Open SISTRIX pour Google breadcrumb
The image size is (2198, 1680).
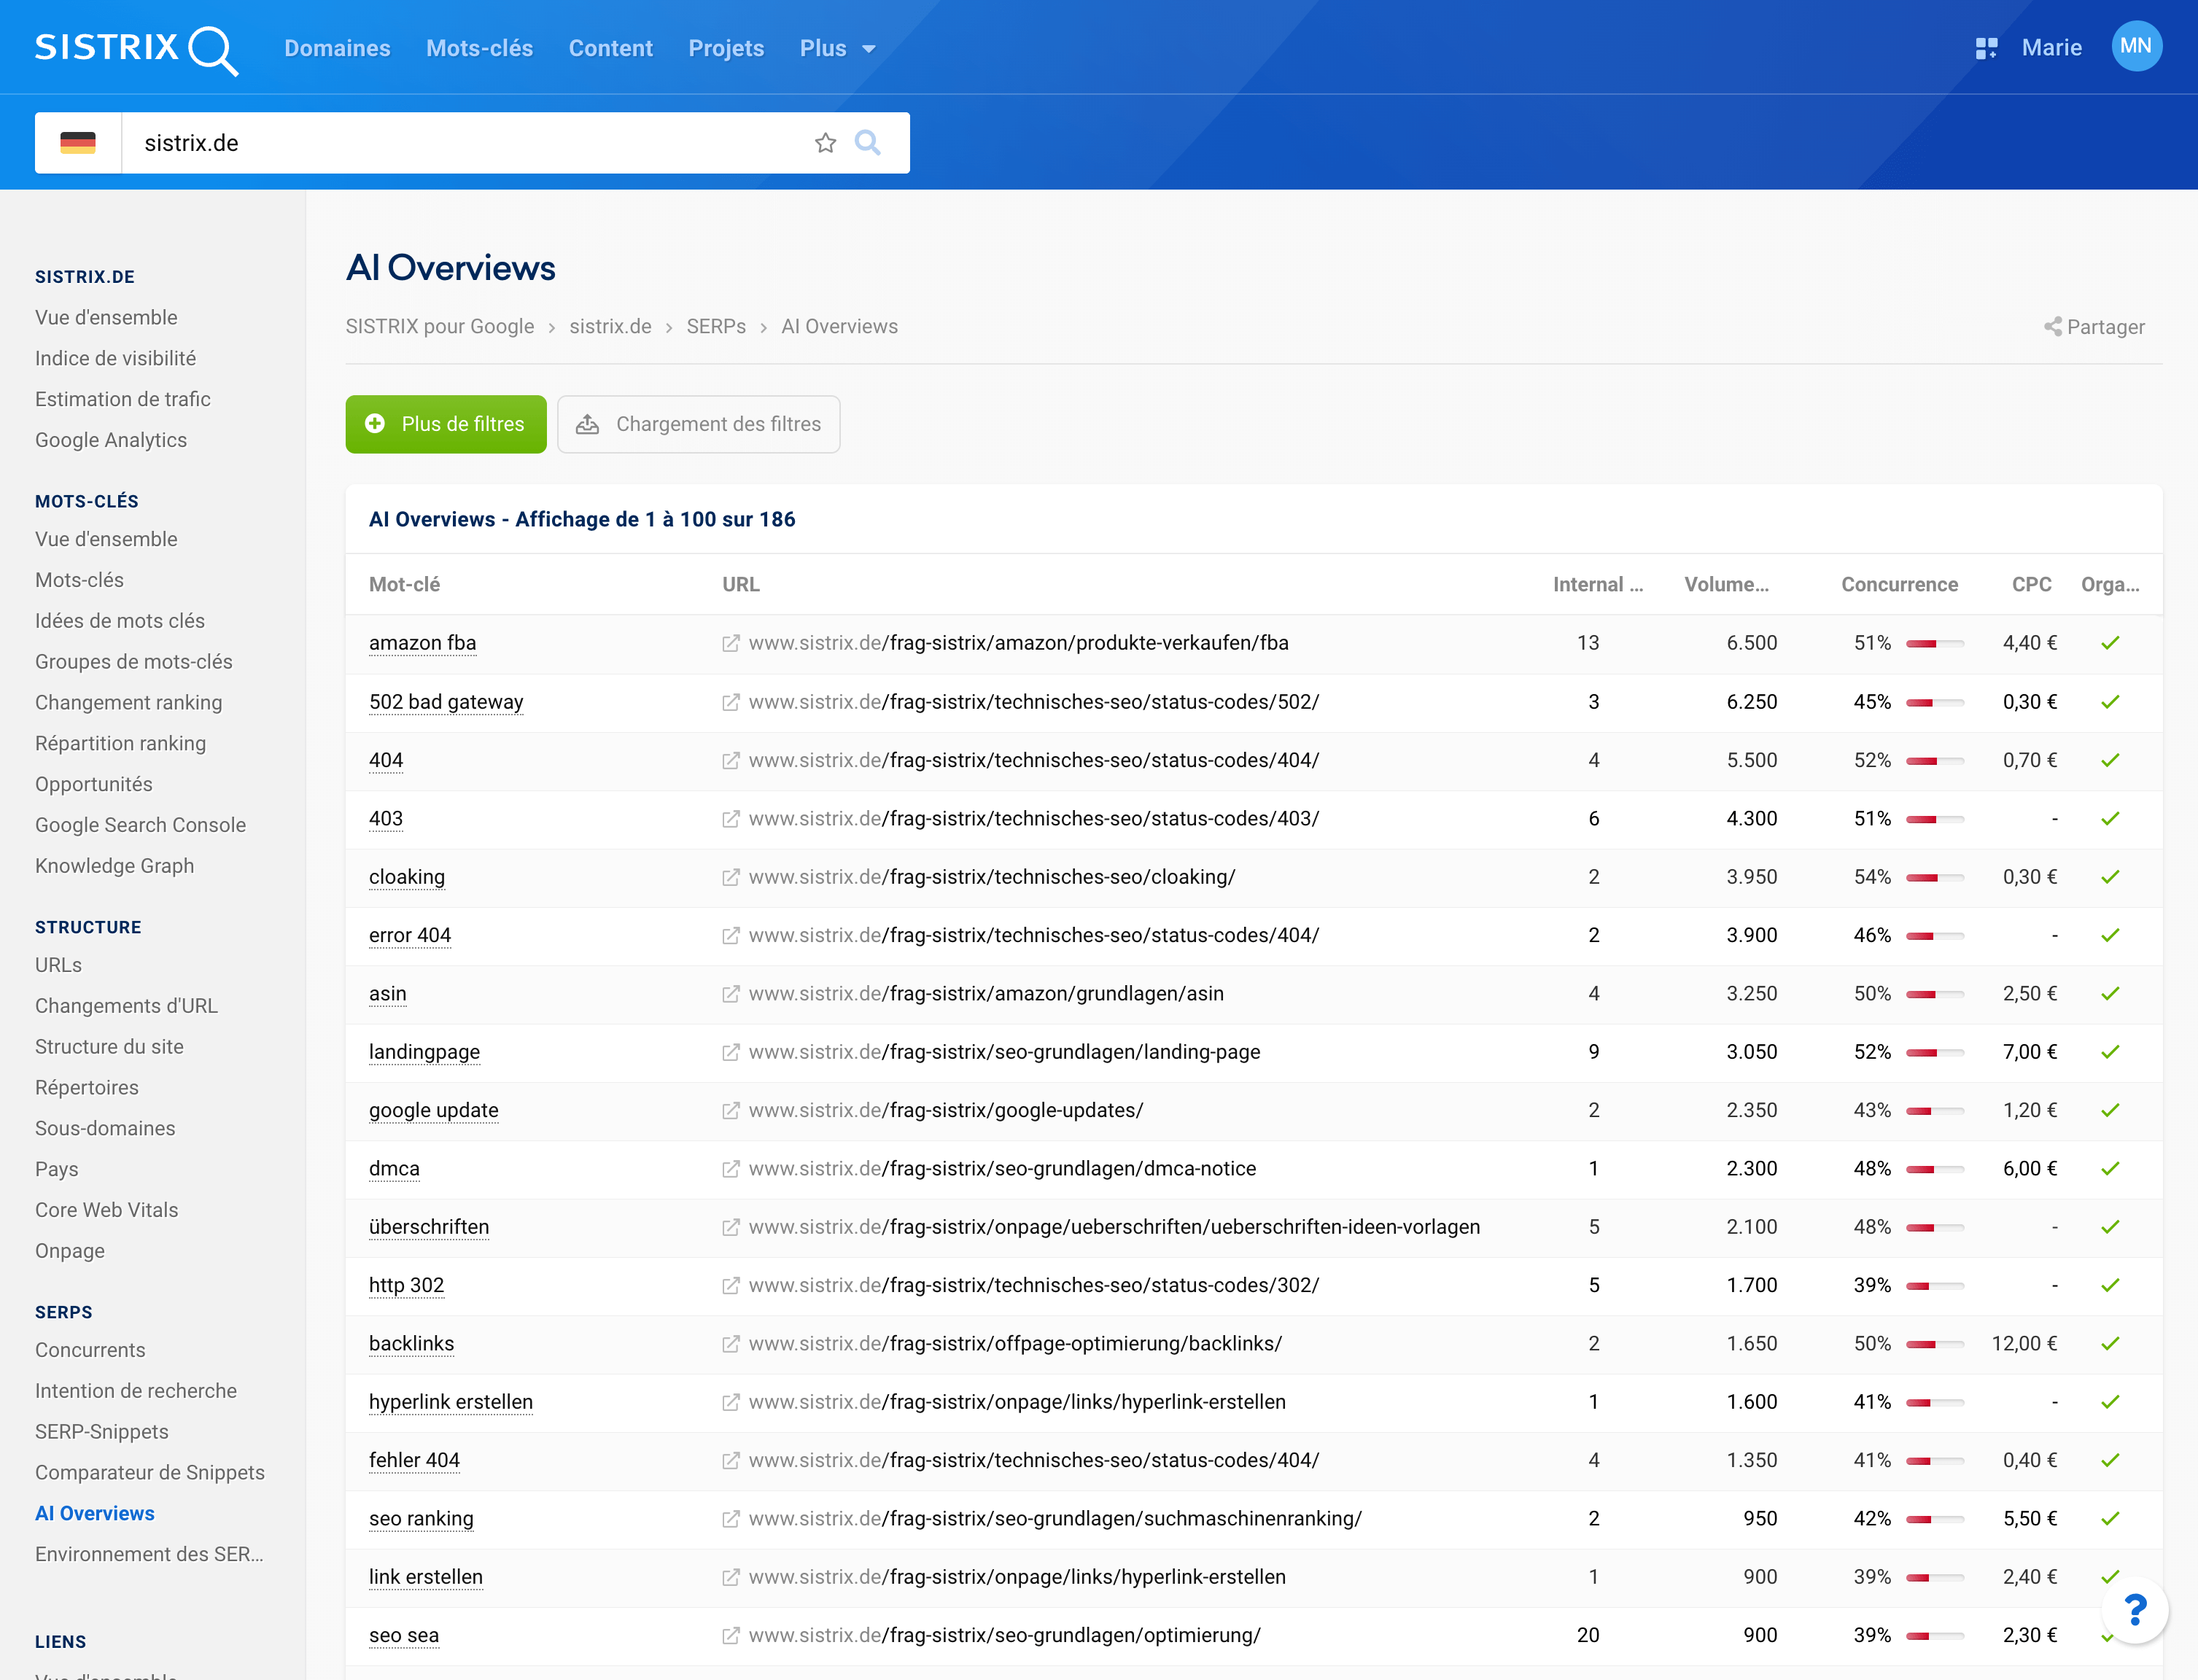click(x=440, y=327)
